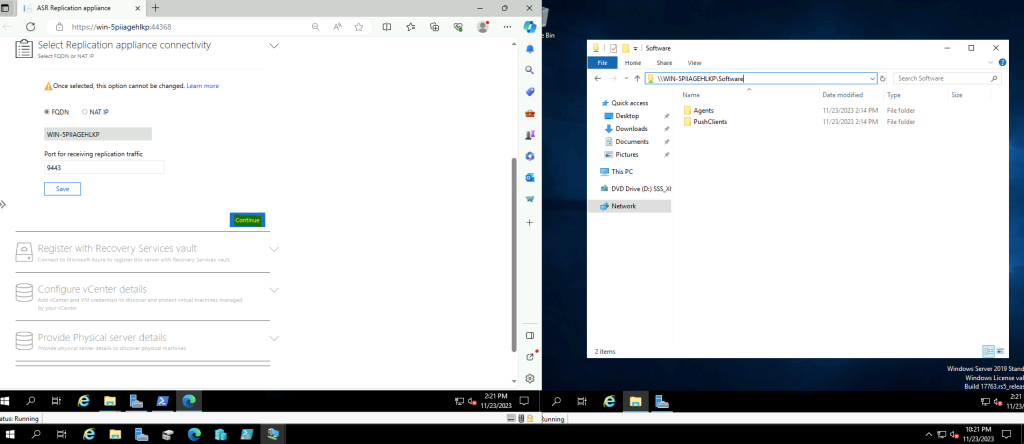
Task: Open Drop paper plane icon in sidebar
Action: pos(530,199)
